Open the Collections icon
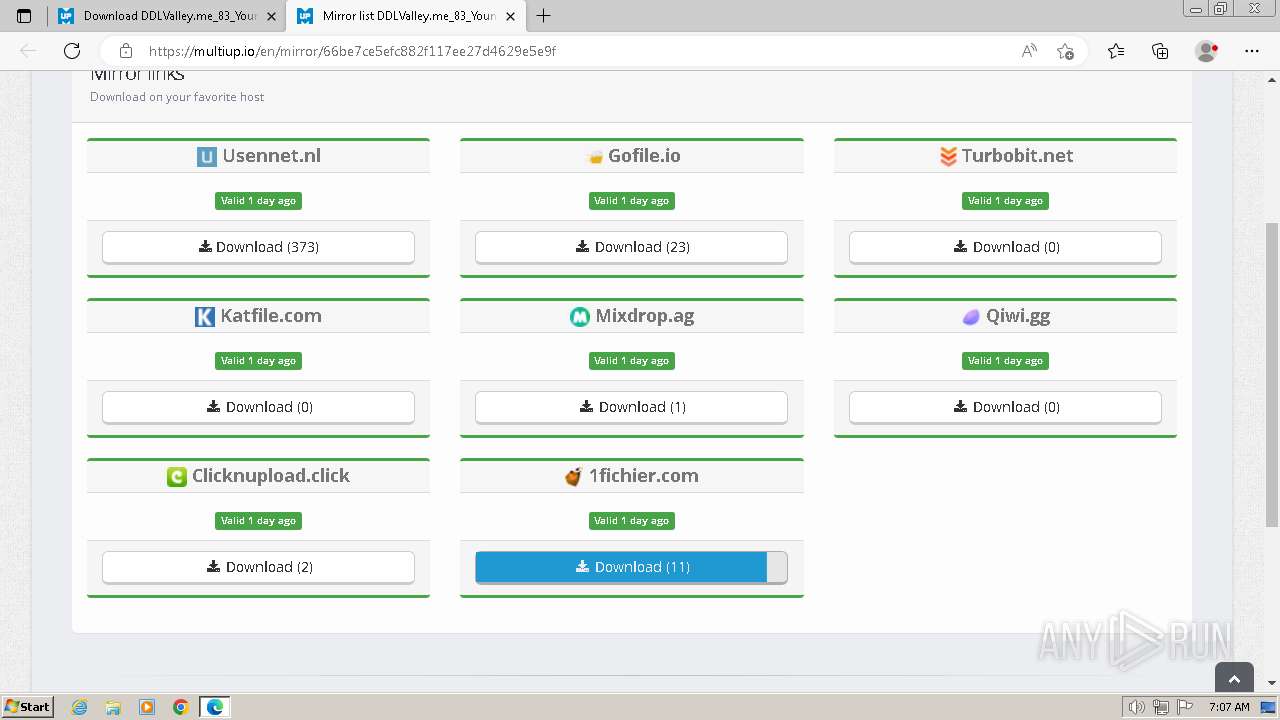This screenshot has width=1280, height=720. tap(1160, 51)
